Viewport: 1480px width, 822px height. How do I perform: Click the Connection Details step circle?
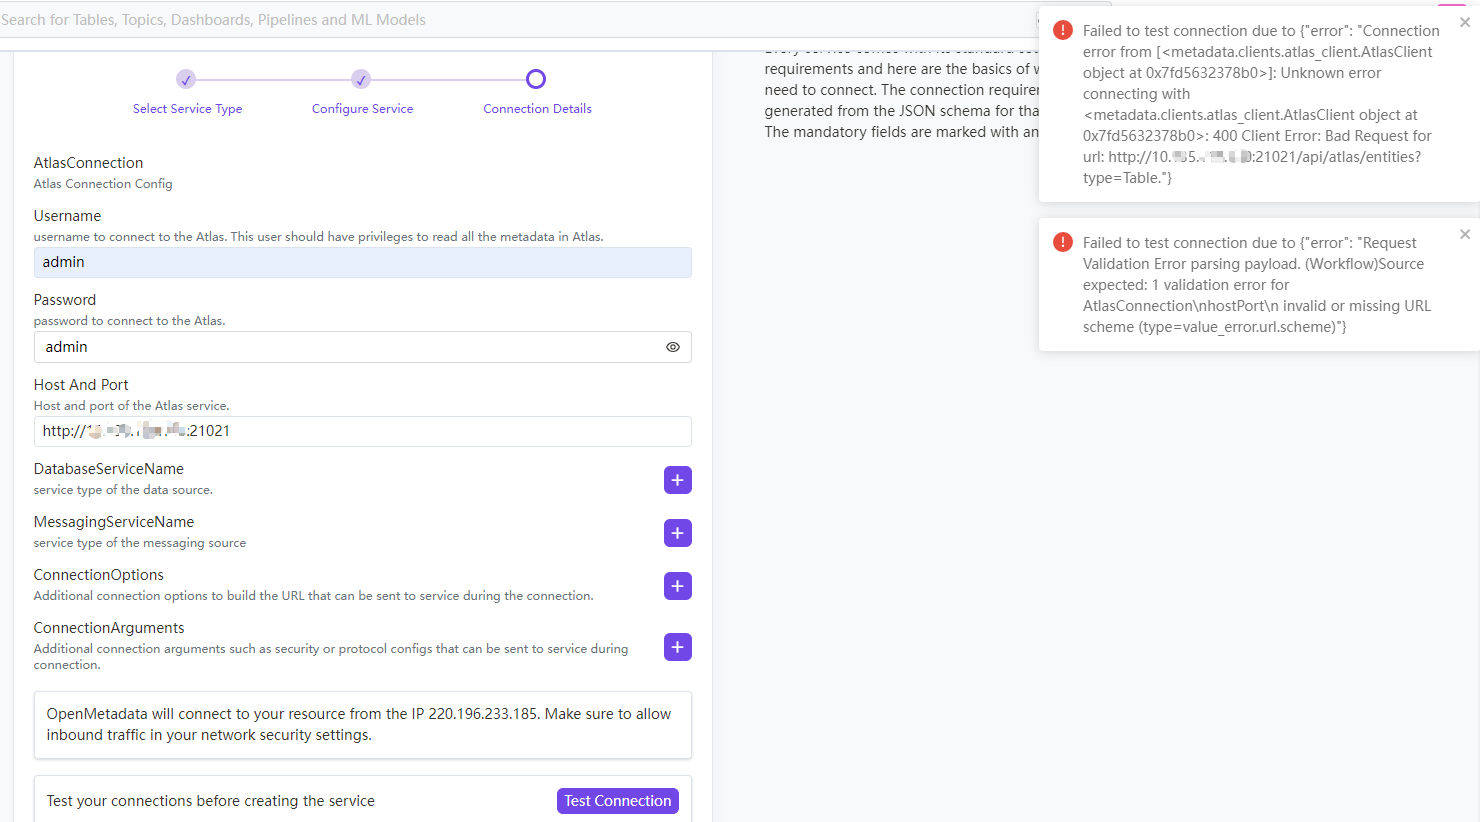tap(536, 78)
